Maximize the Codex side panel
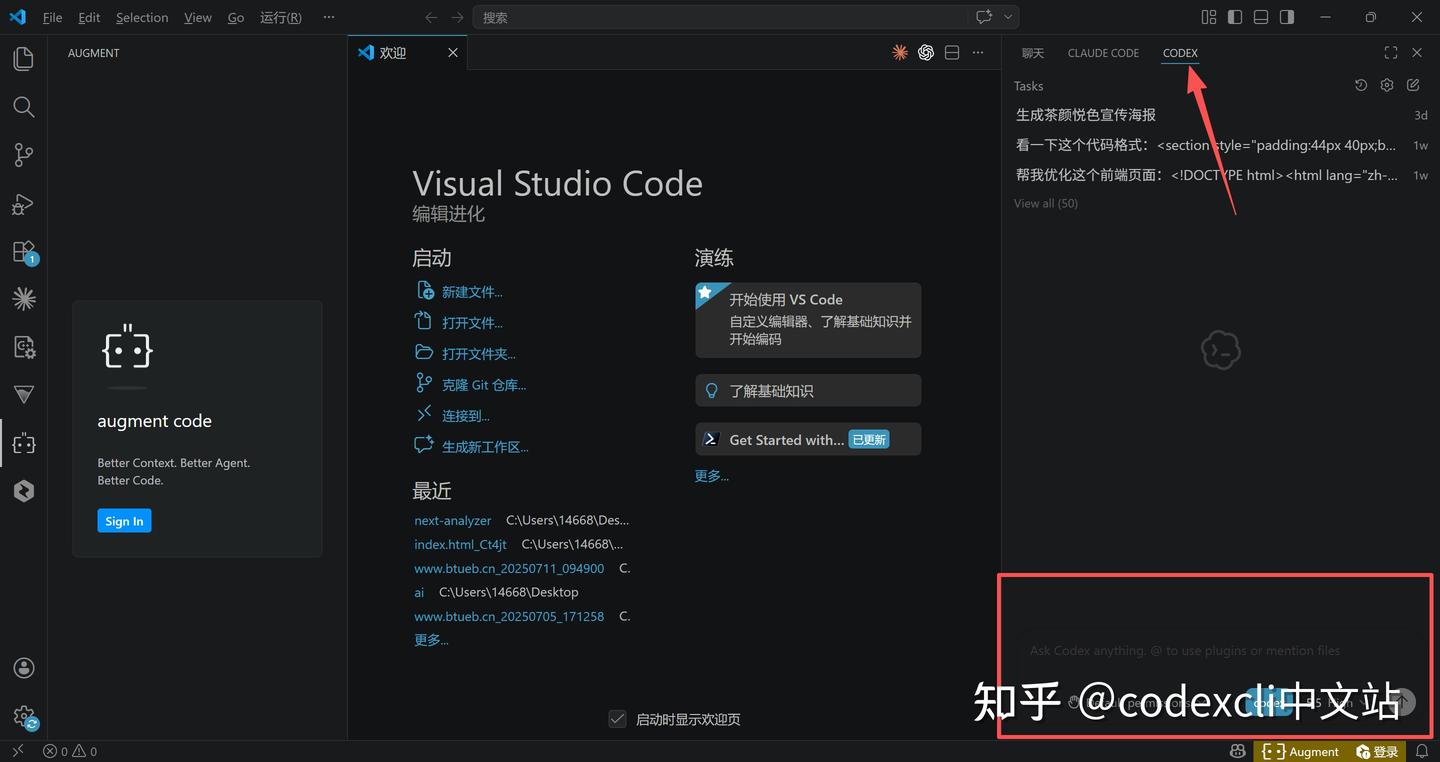The width and height of the screenshot is (1440, 762). pos(1391,53)
